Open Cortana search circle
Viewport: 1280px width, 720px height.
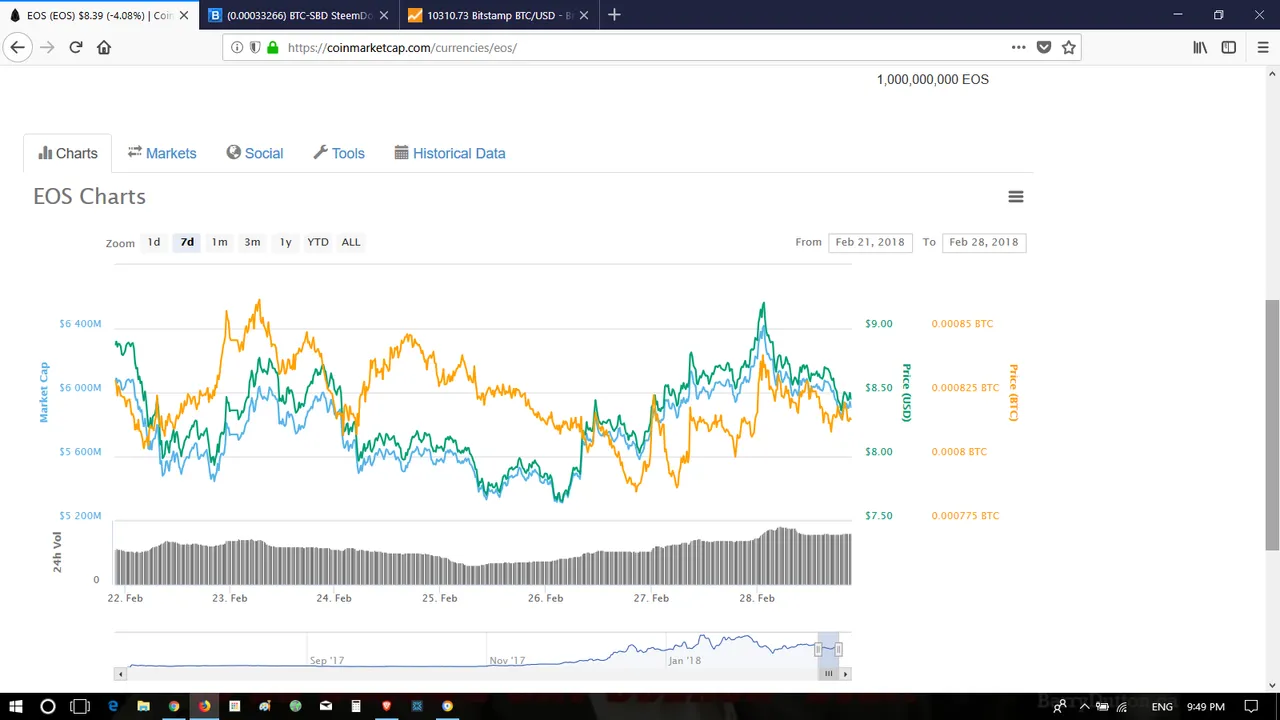pos(48,706)
